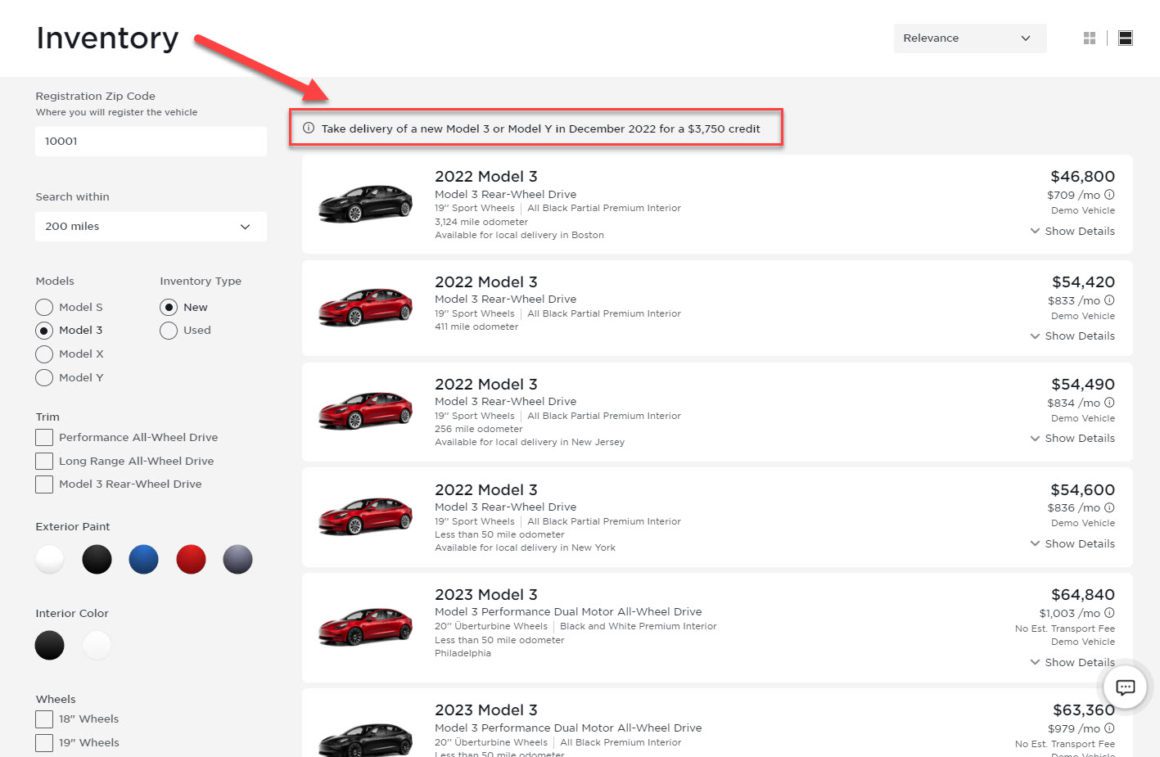The image size is (1160, 757).
Task: Show Details for $54,490 Model 3
Action: click(1072, 438)
